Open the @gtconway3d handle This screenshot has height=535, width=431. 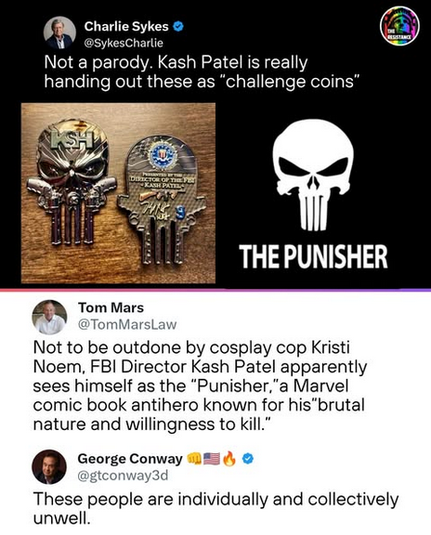[x=123, y=475]
